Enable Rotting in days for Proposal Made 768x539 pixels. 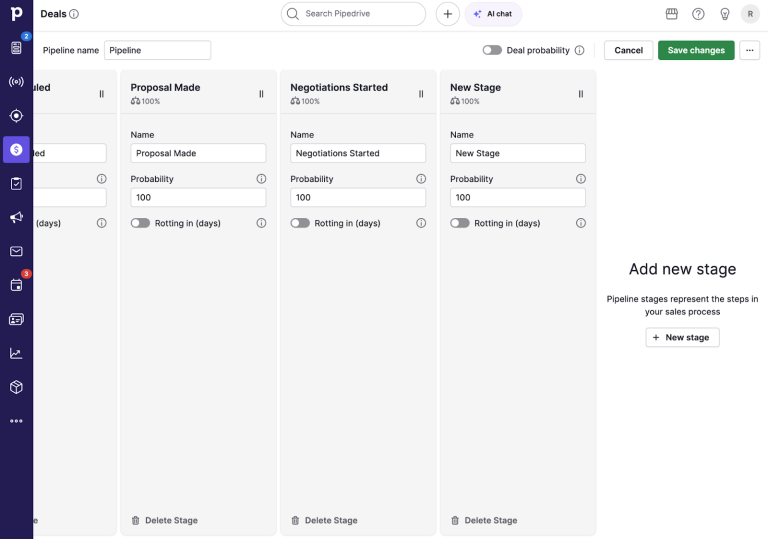click(141, 223)
